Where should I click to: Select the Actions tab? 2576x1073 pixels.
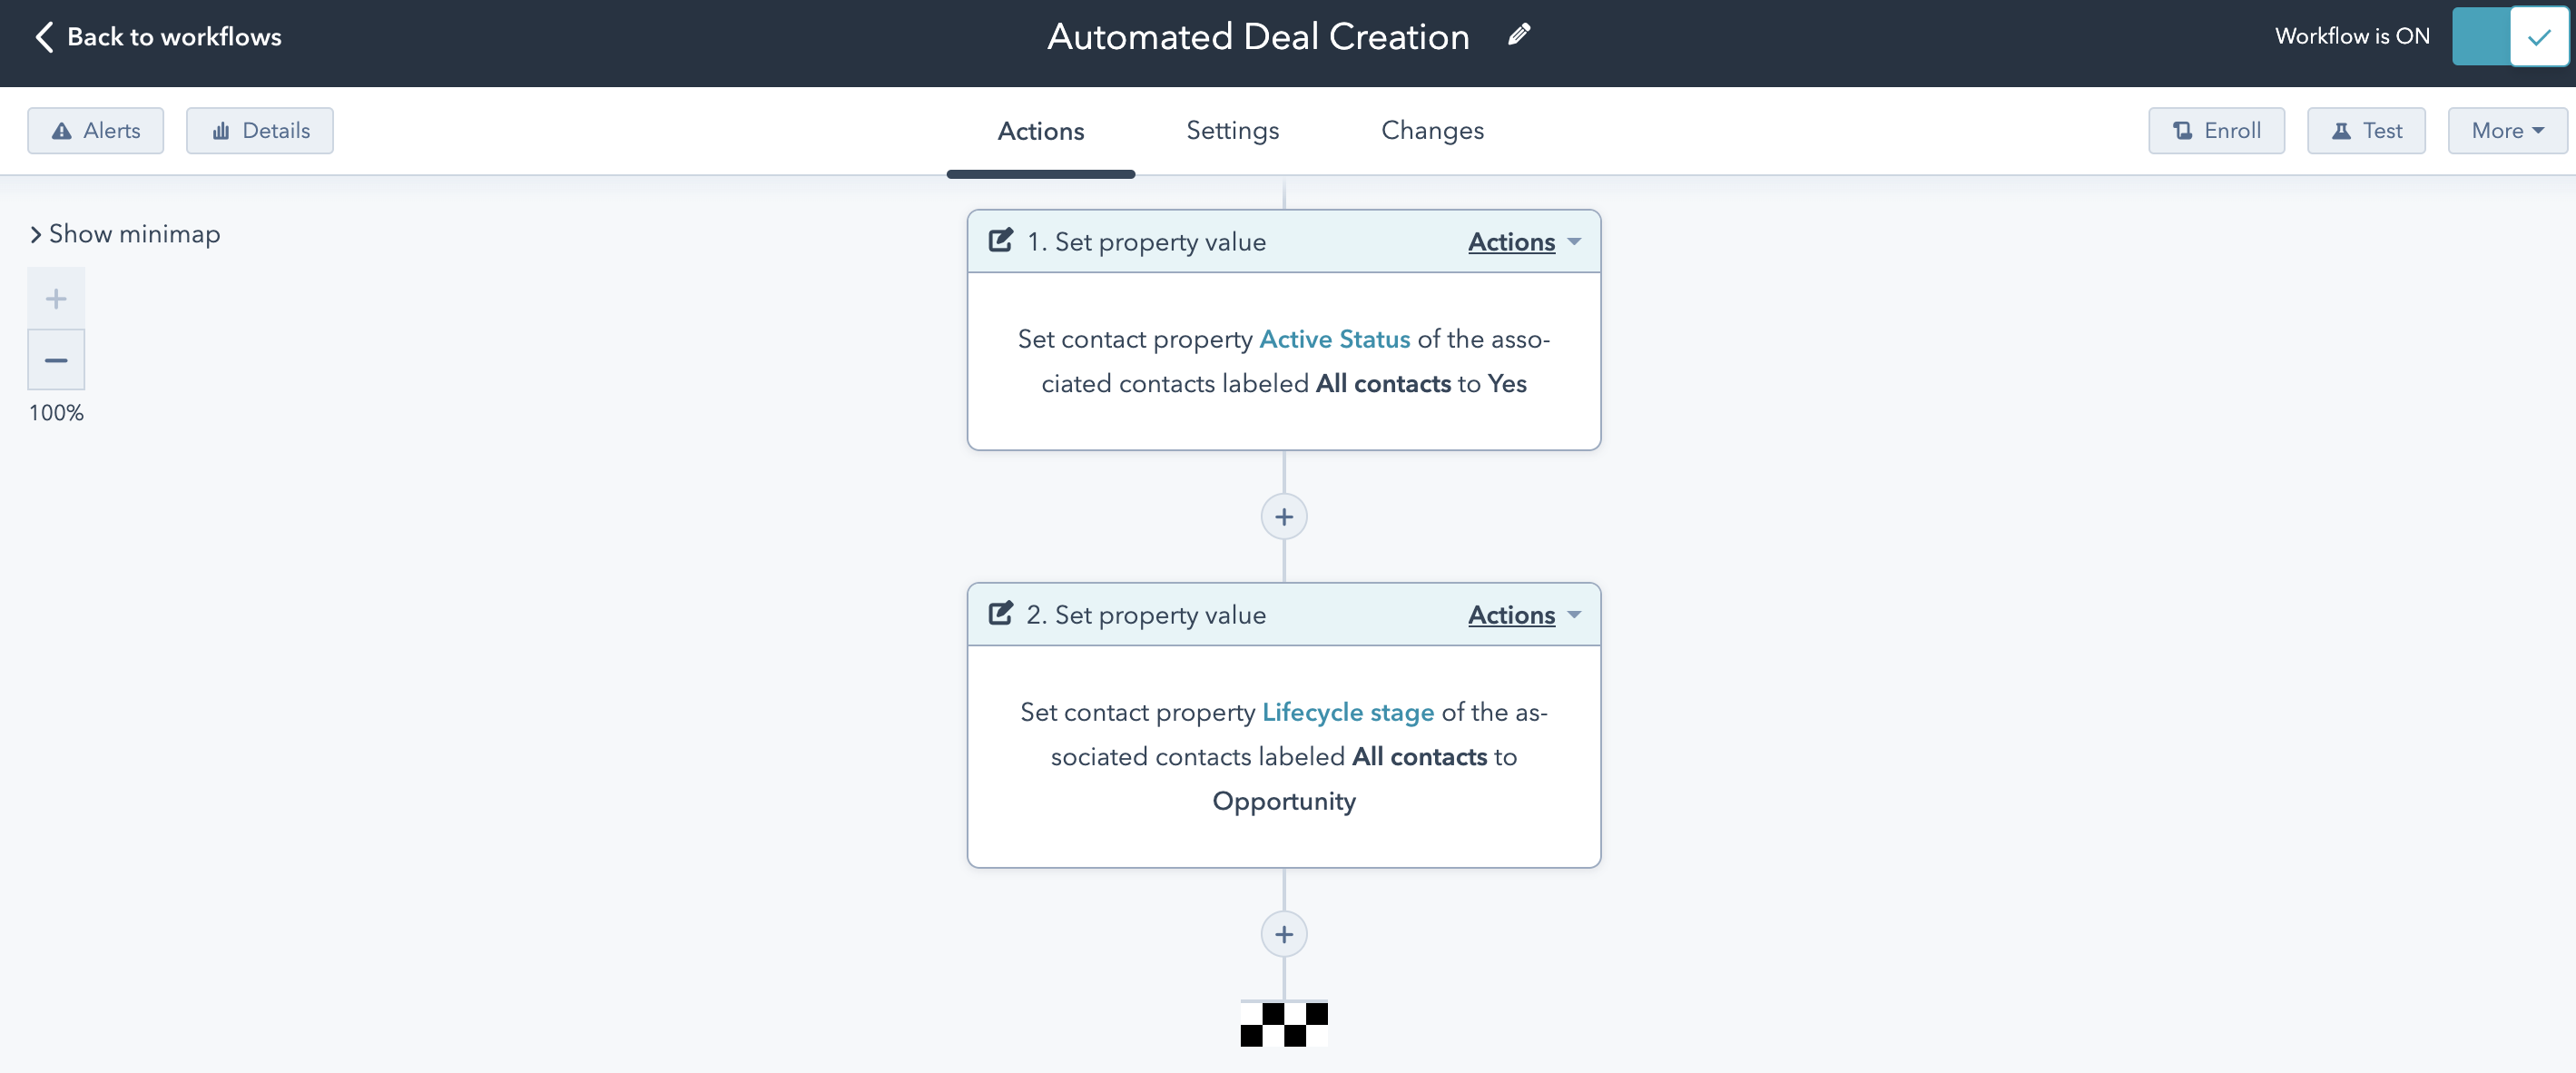coord(1042,130)
